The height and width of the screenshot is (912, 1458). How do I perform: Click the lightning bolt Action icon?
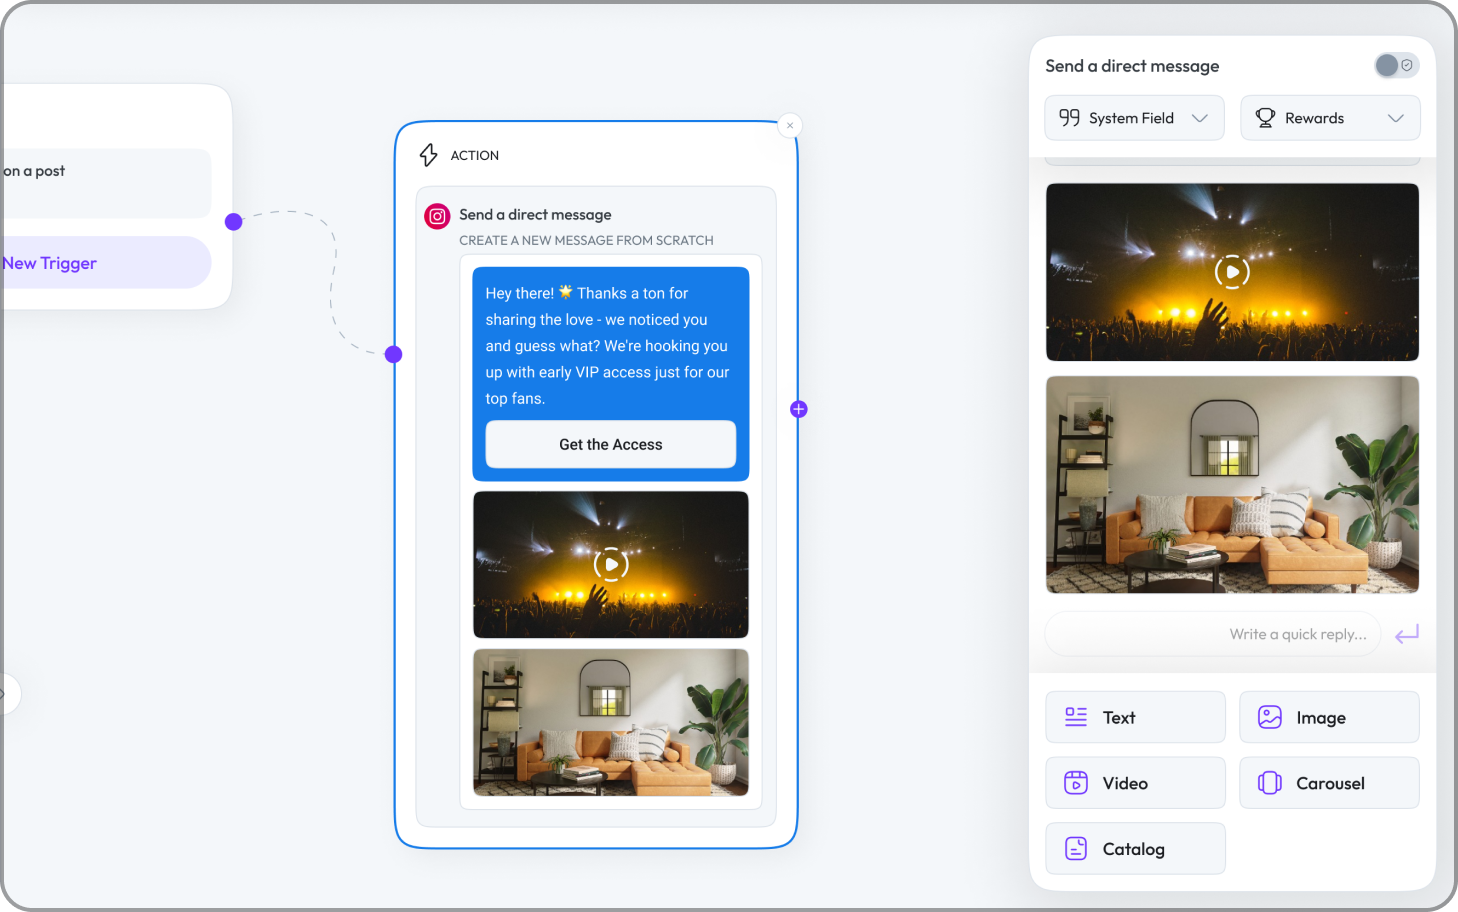(x=429, y=155)
